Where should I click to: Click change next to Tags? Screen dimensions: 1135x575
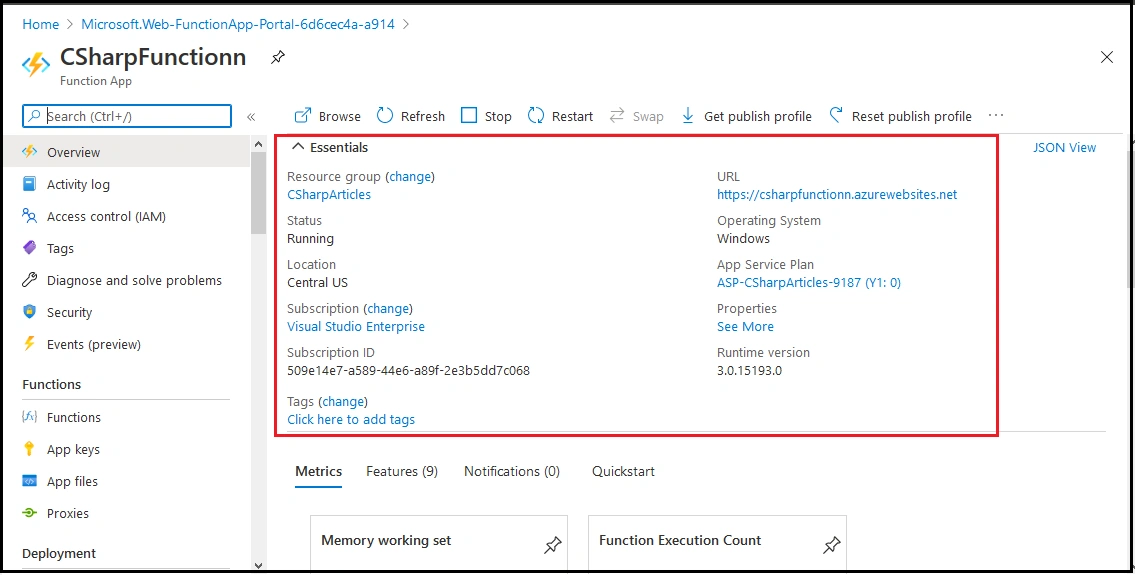[x=343, y=401]
